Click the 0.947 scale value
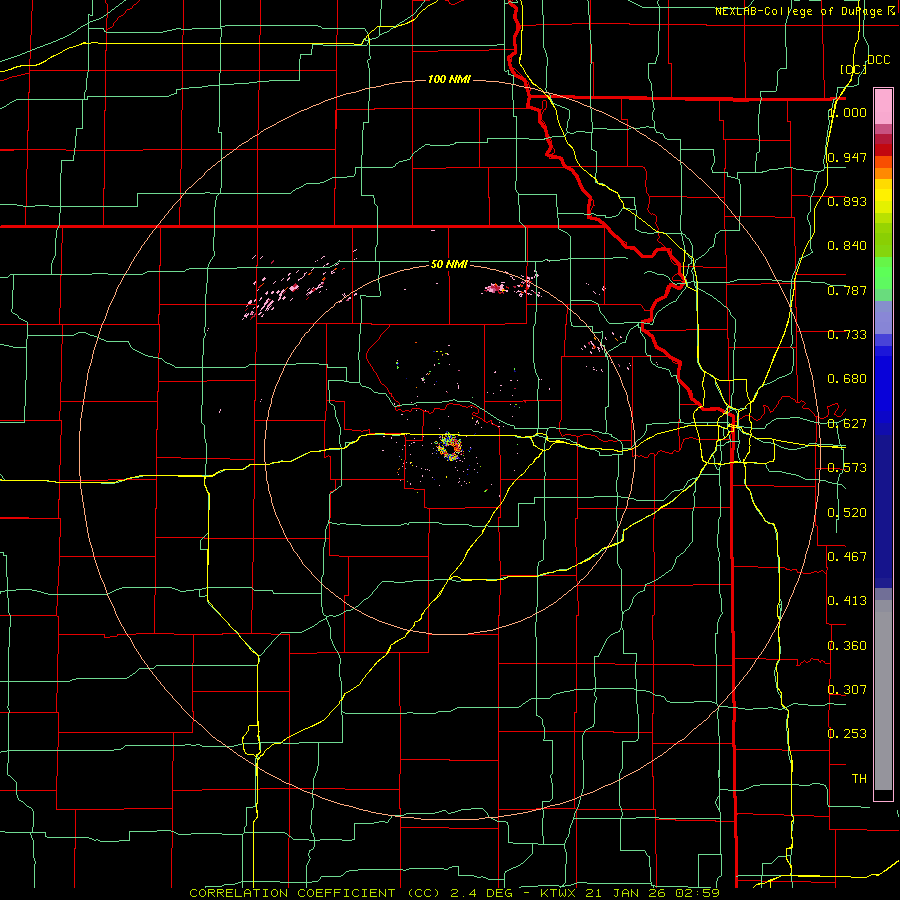 pyautogui.click(x=847, y=157)
